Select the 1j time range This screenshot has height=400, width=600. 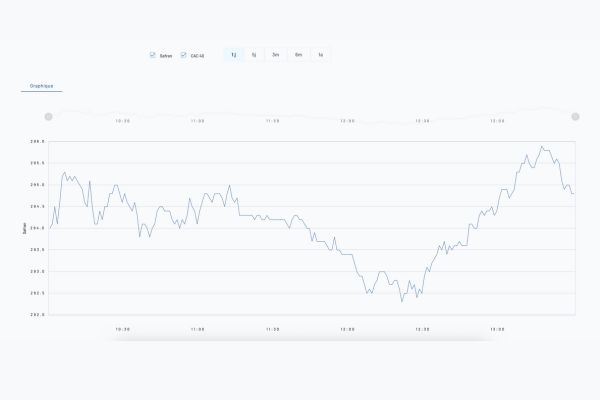(x=233, y=55)
